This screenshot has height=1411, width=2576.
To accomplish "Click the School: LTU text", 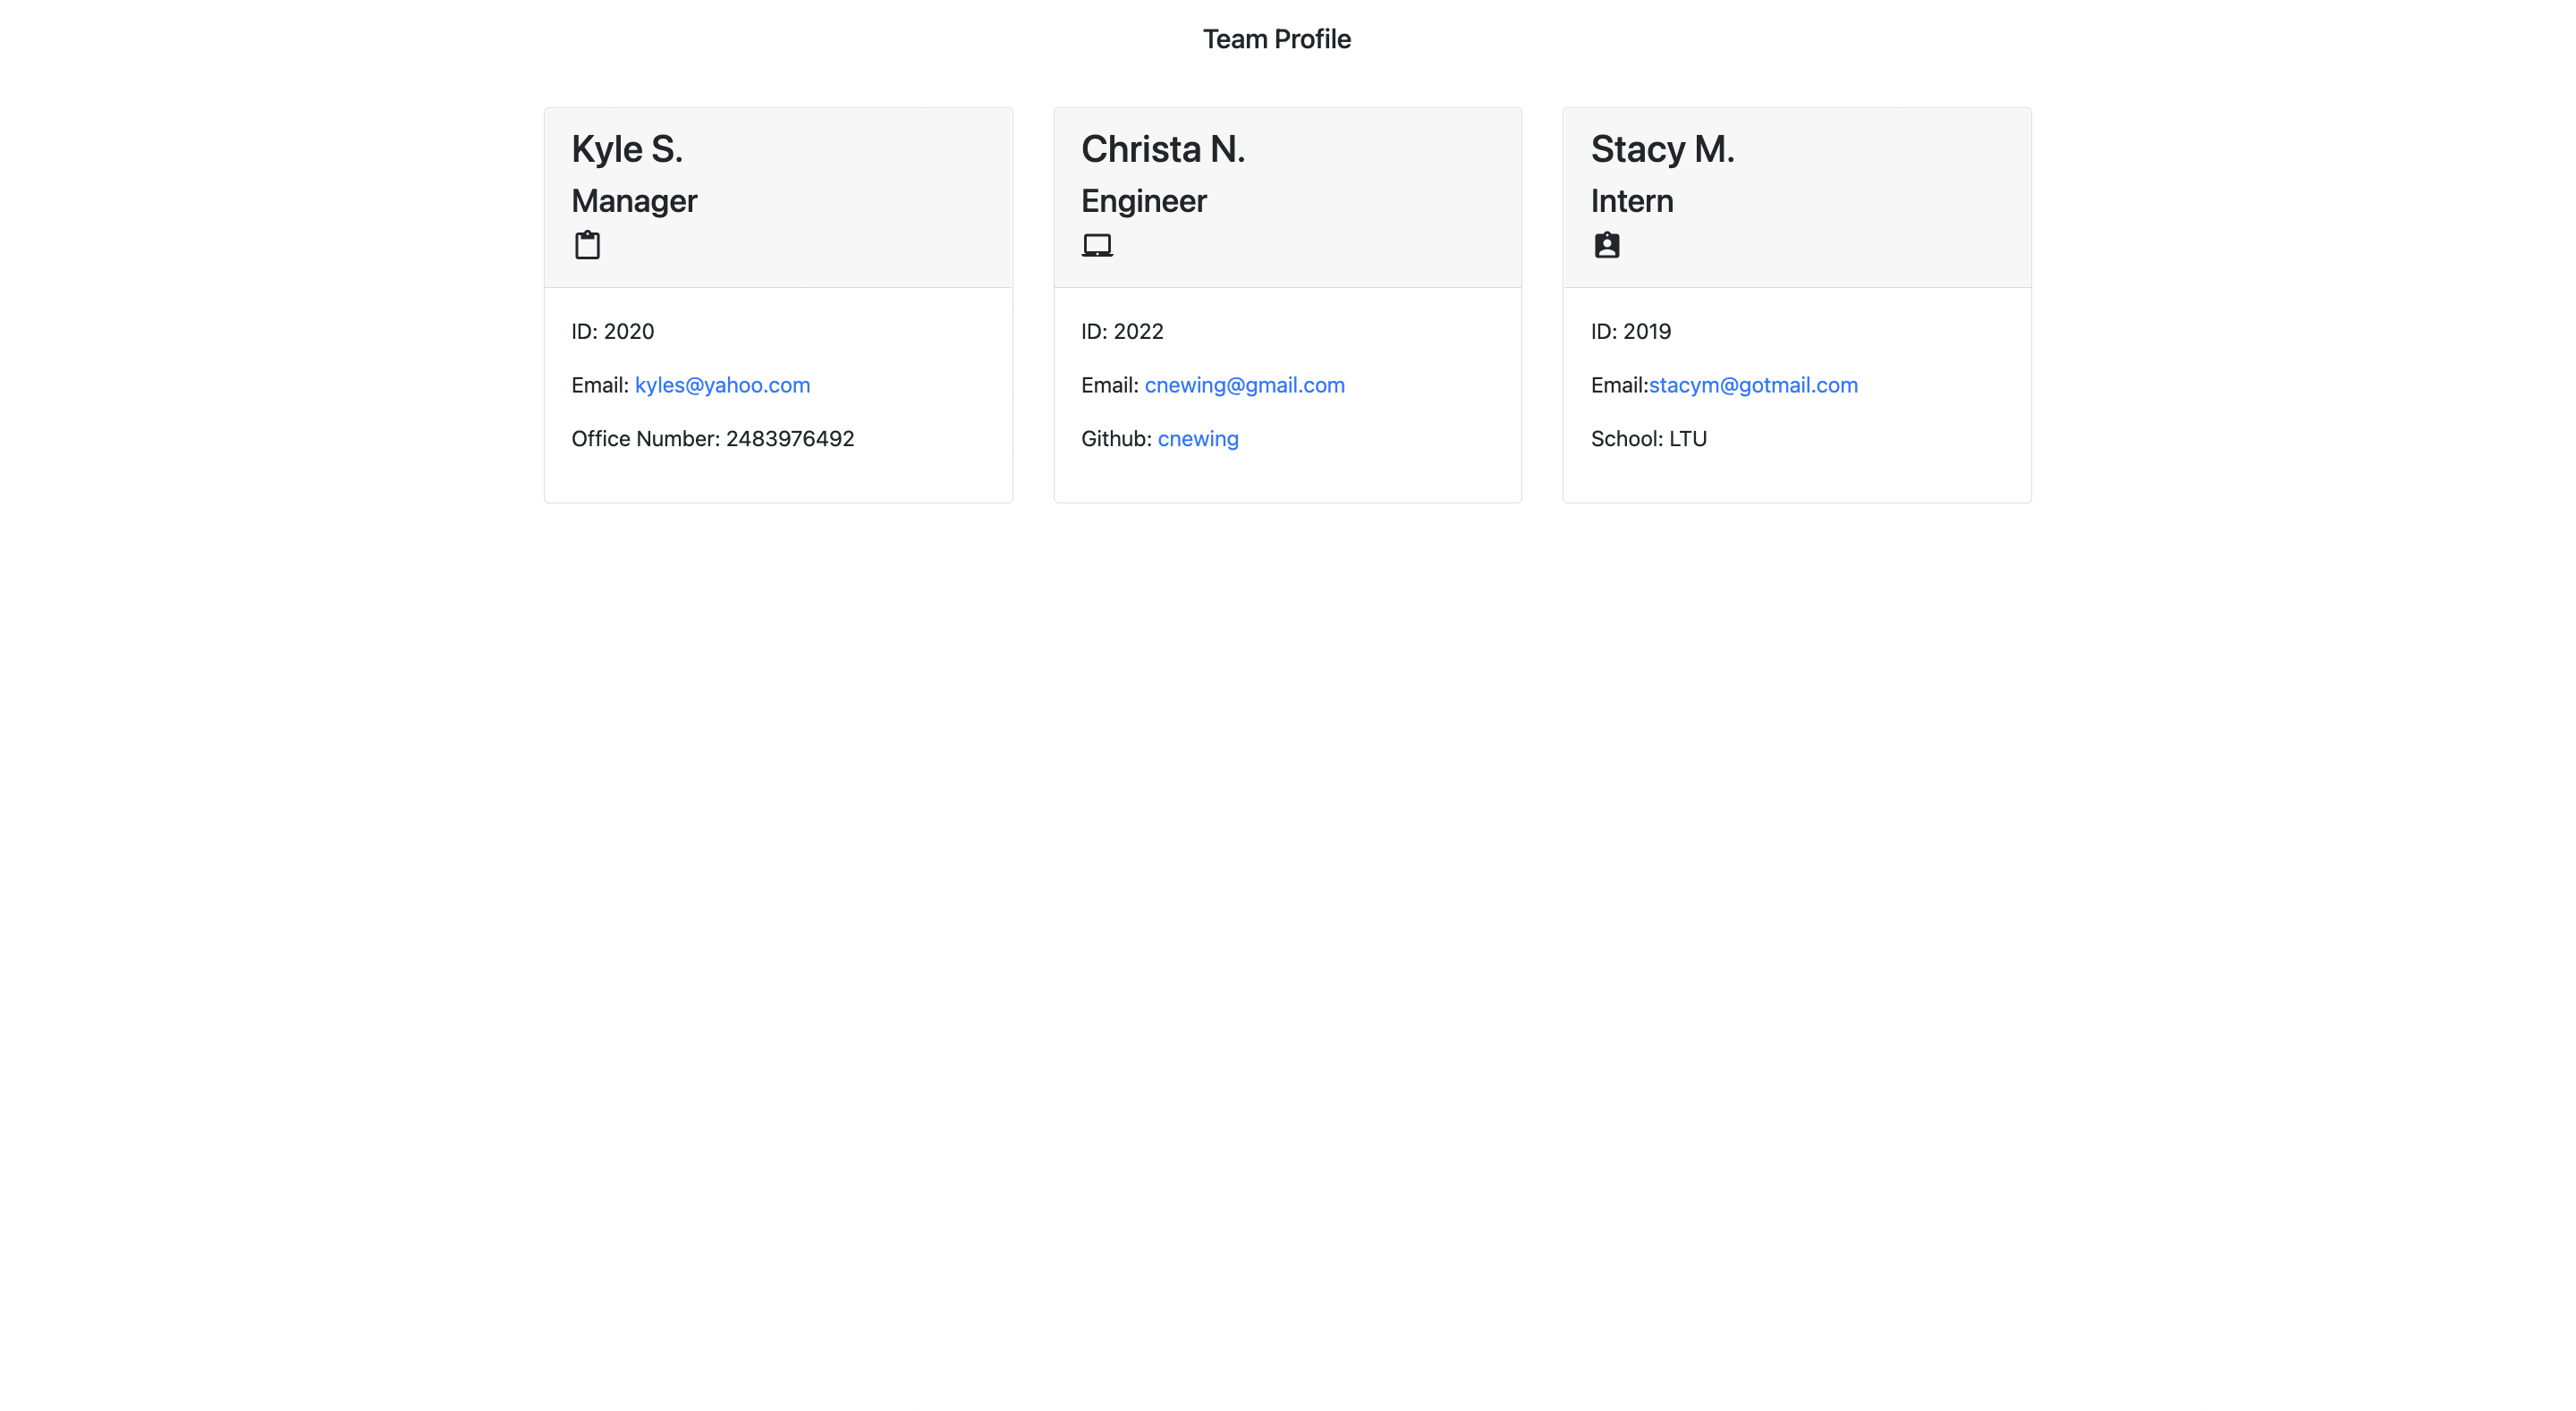I will 1648,438.
